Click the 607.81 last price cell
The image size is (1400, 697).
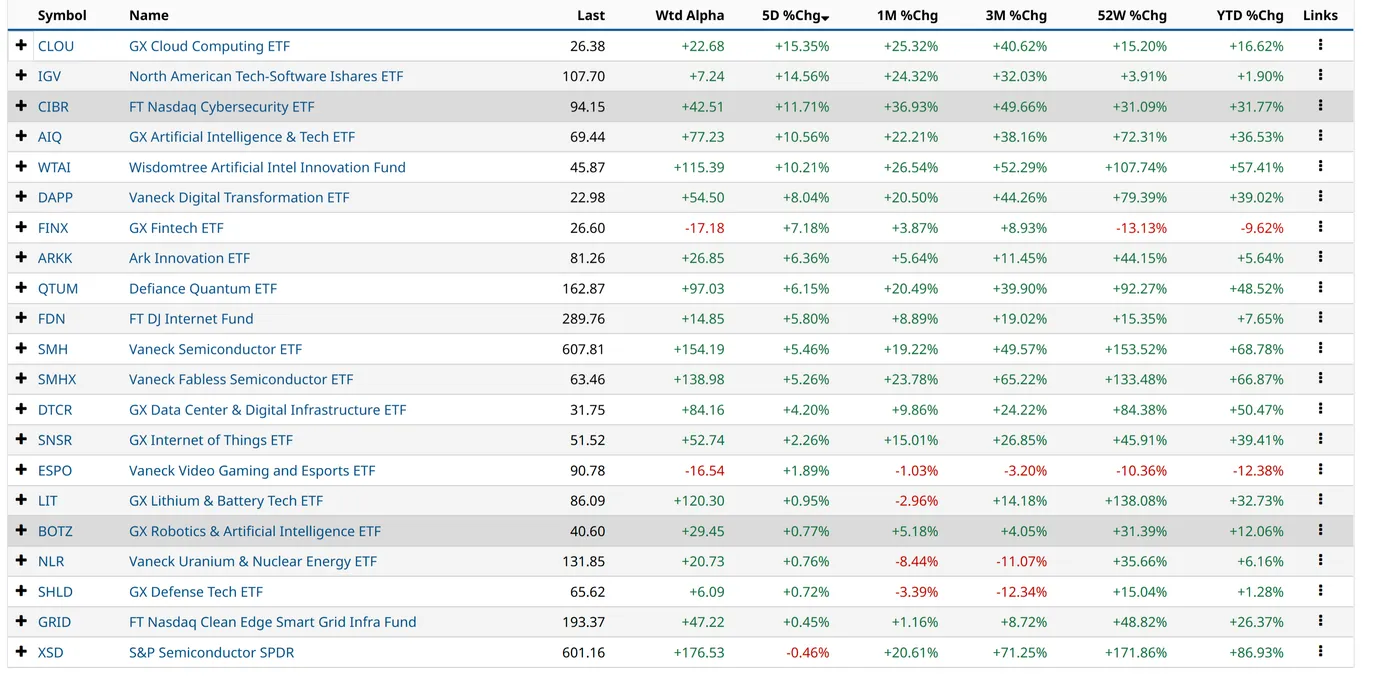pyautogui.click(x=584, y=349)
